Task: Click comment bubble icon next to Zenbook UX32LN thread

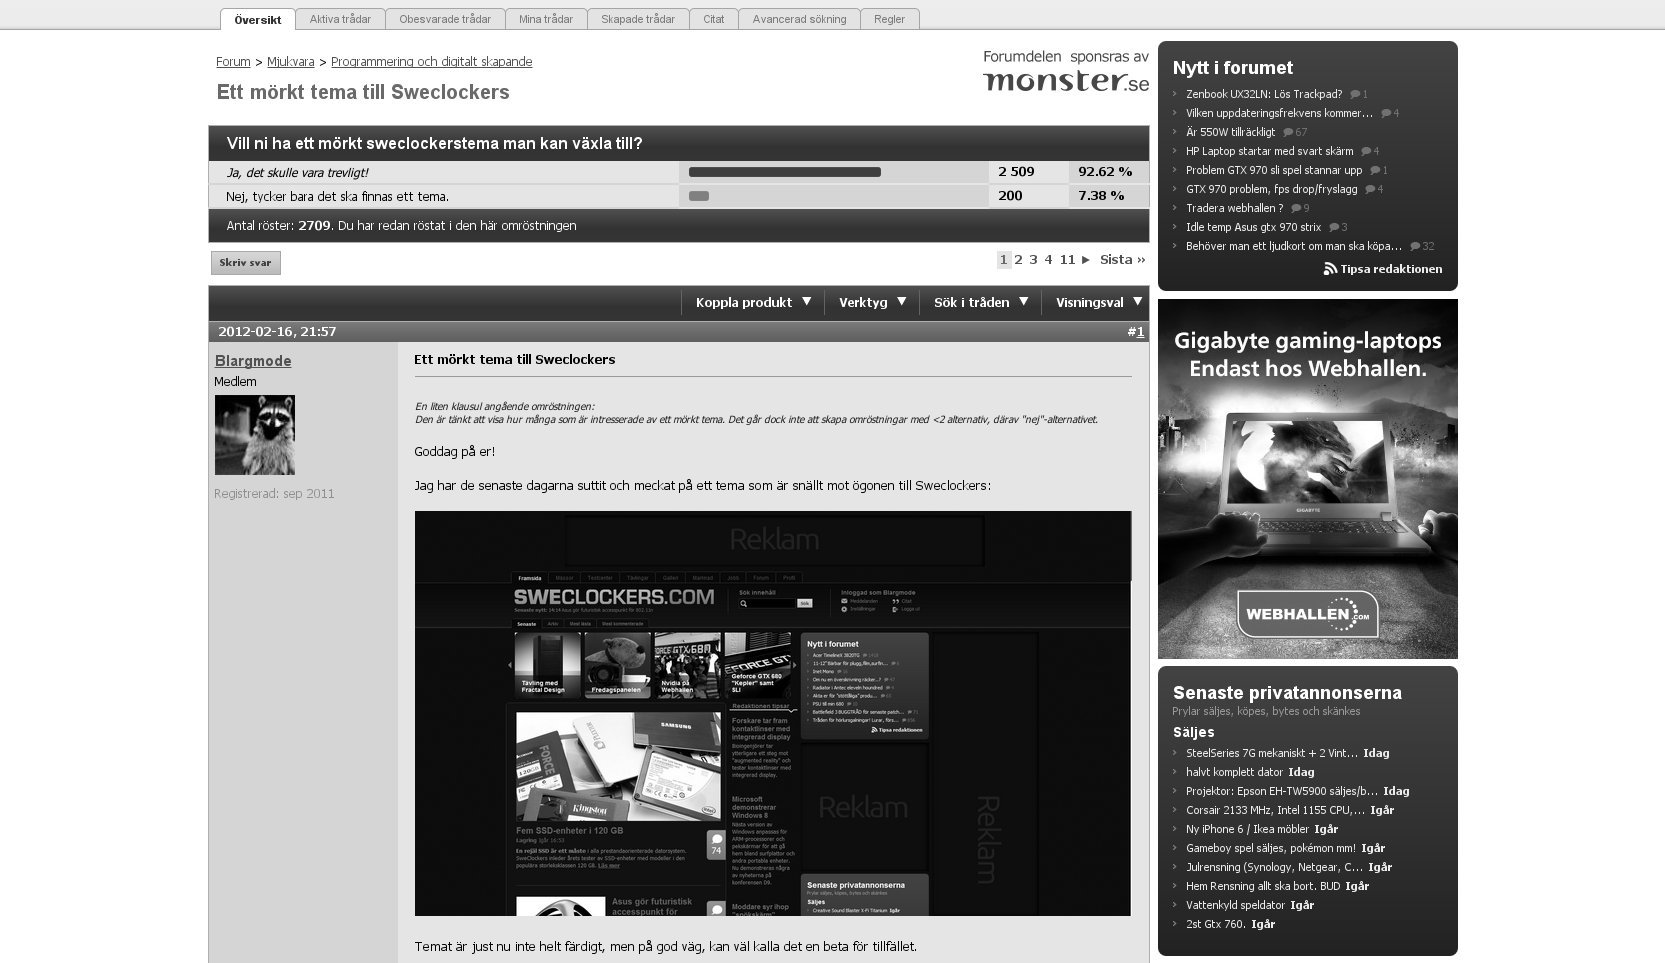Action: coord(1356,94)
